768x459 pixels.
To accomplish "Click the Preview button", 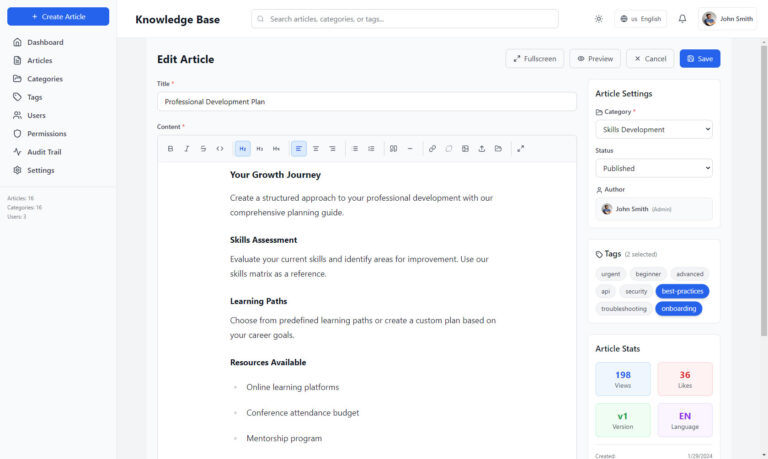I will [595, 59].
